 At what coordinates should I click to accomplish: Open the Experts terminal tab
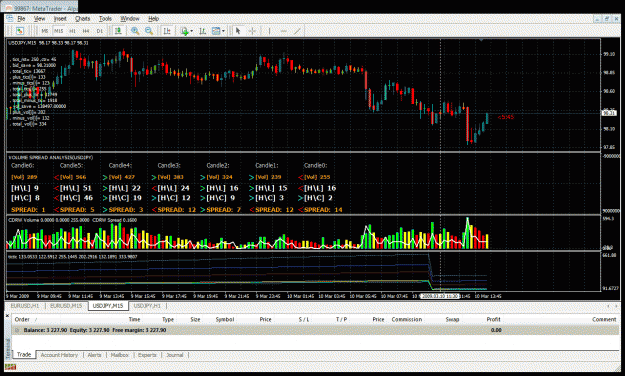[x=147, y=355]
